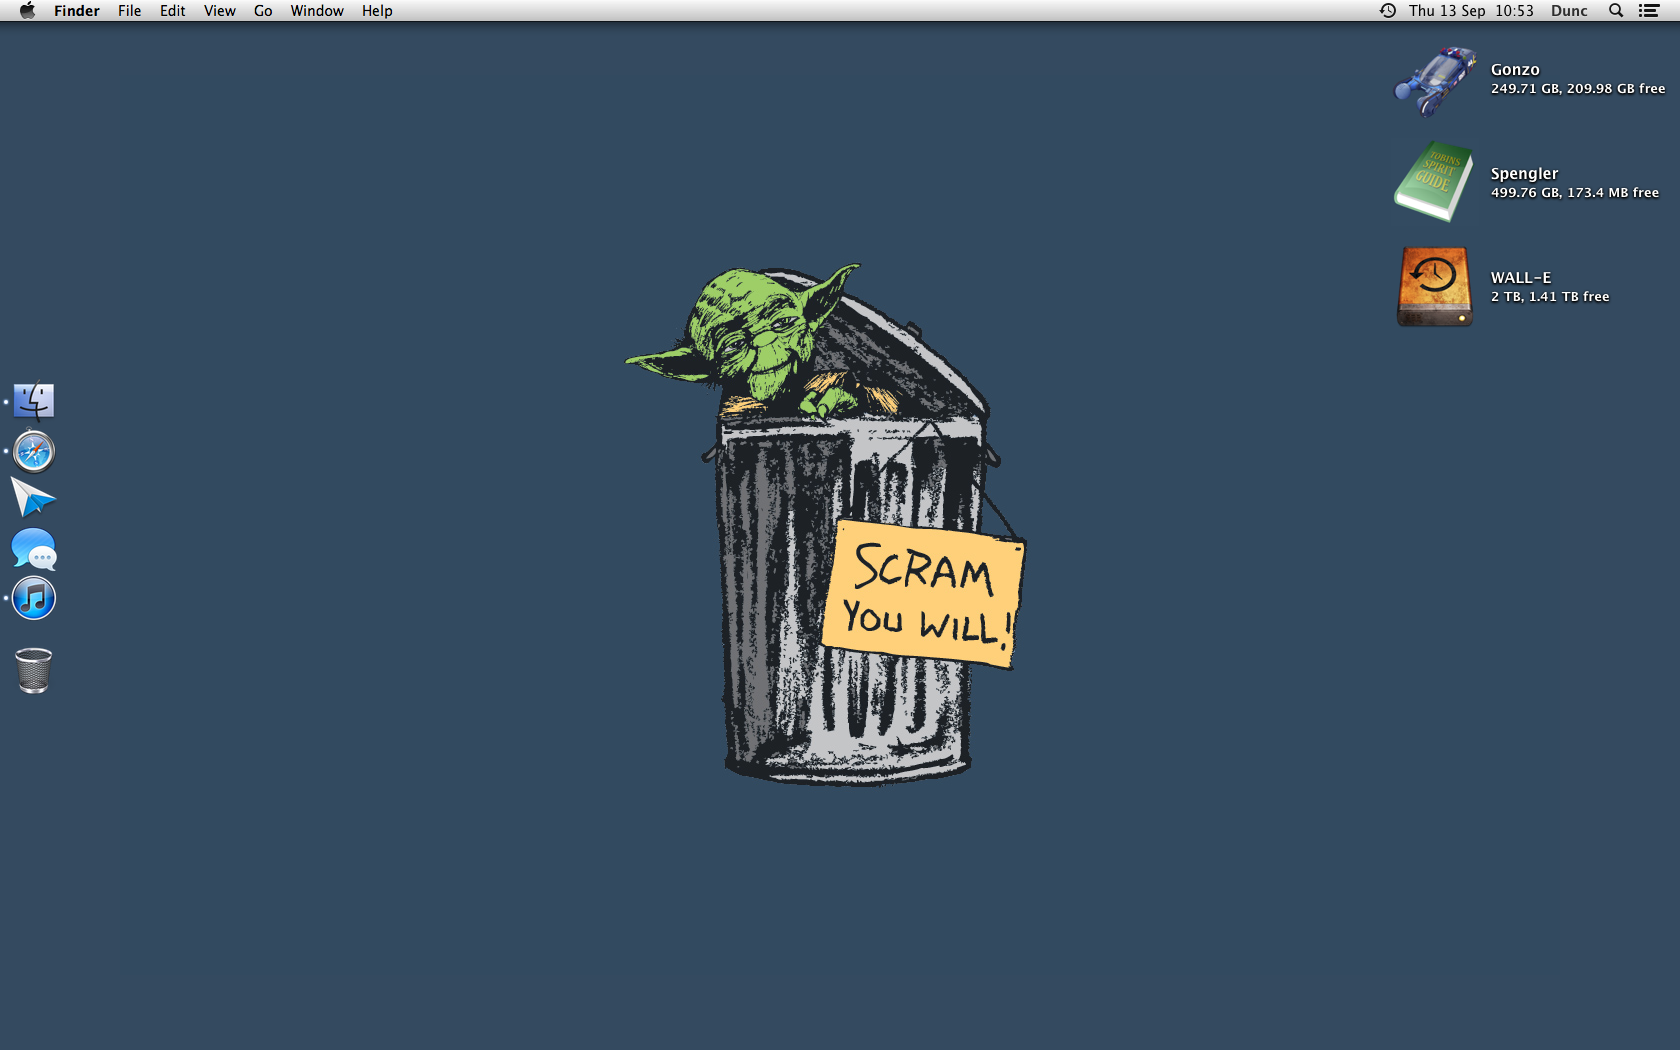This screenshot has width=1680, height=1050.
Task: Open the Dunc user switching menu
Action: coord(1569,11)
